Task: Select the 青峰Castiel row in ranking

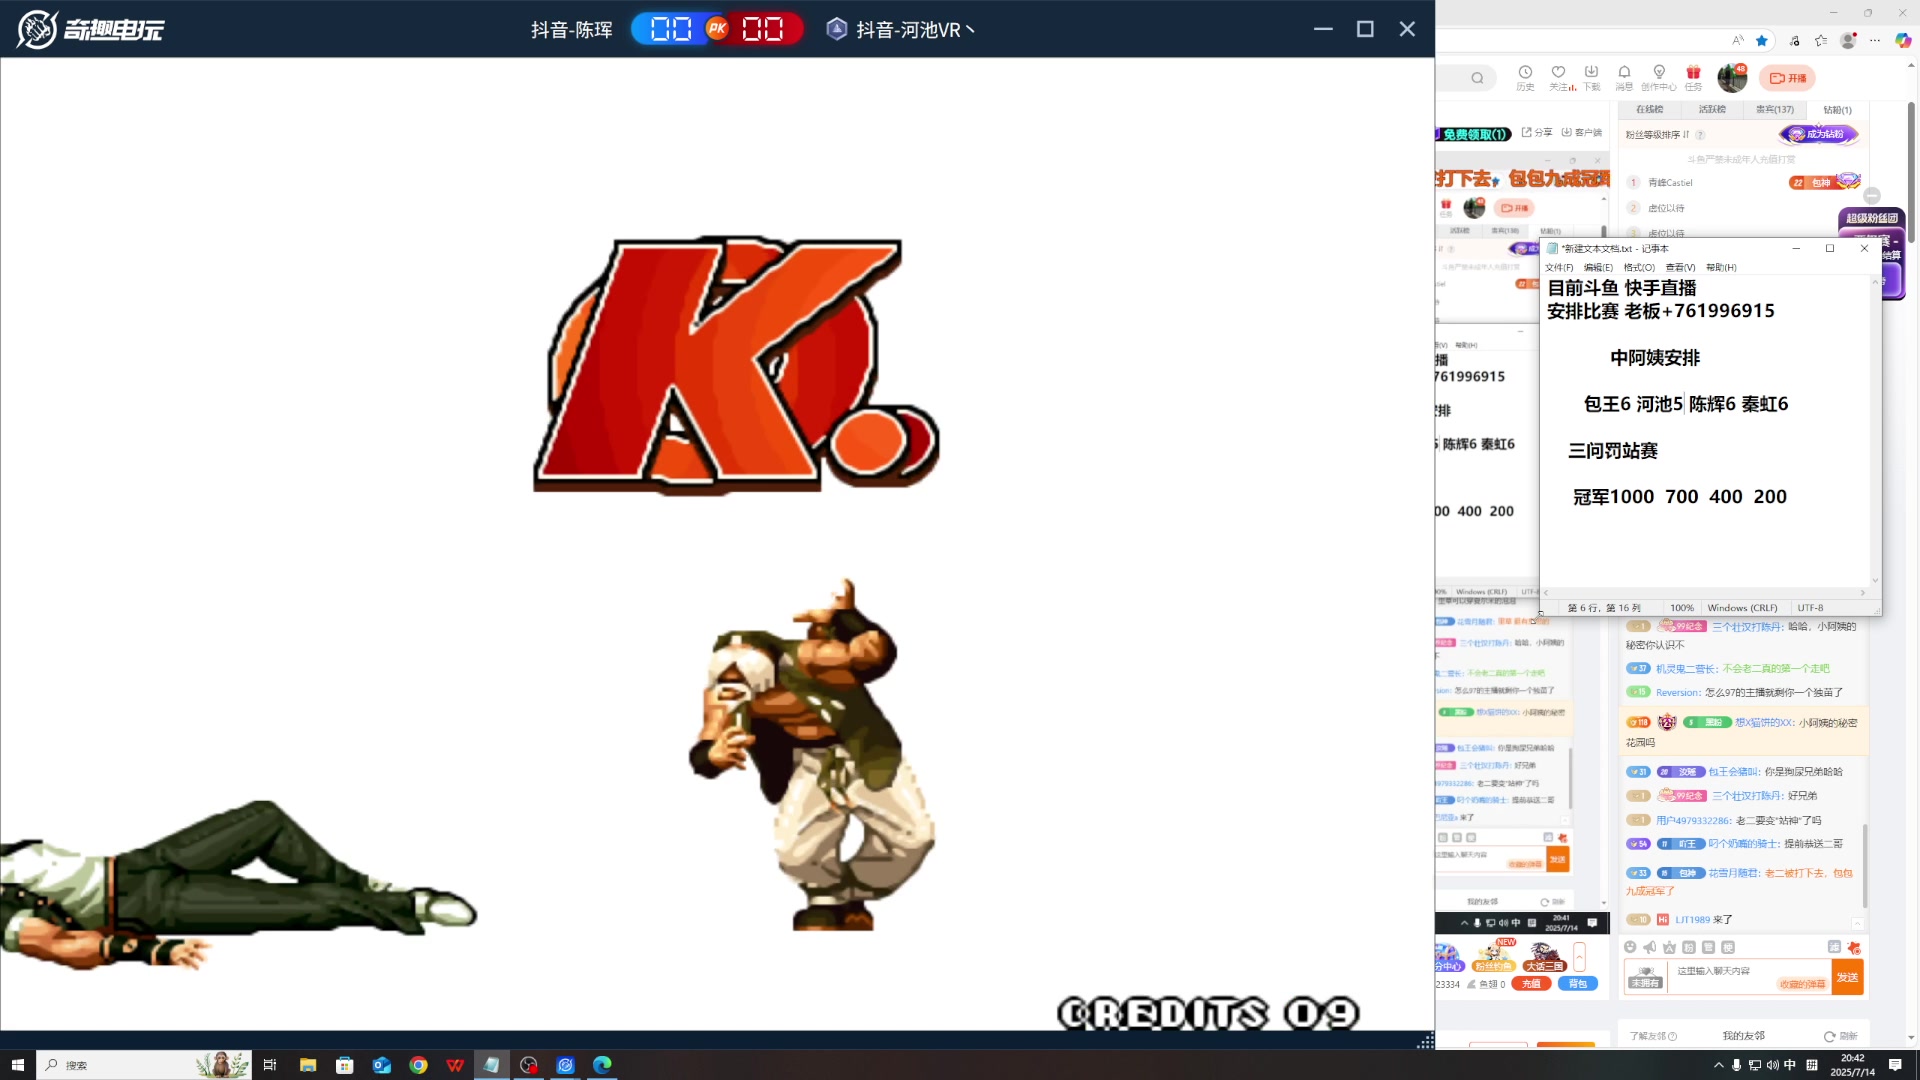Action: pyautogui.click(x=1744, y=182)
